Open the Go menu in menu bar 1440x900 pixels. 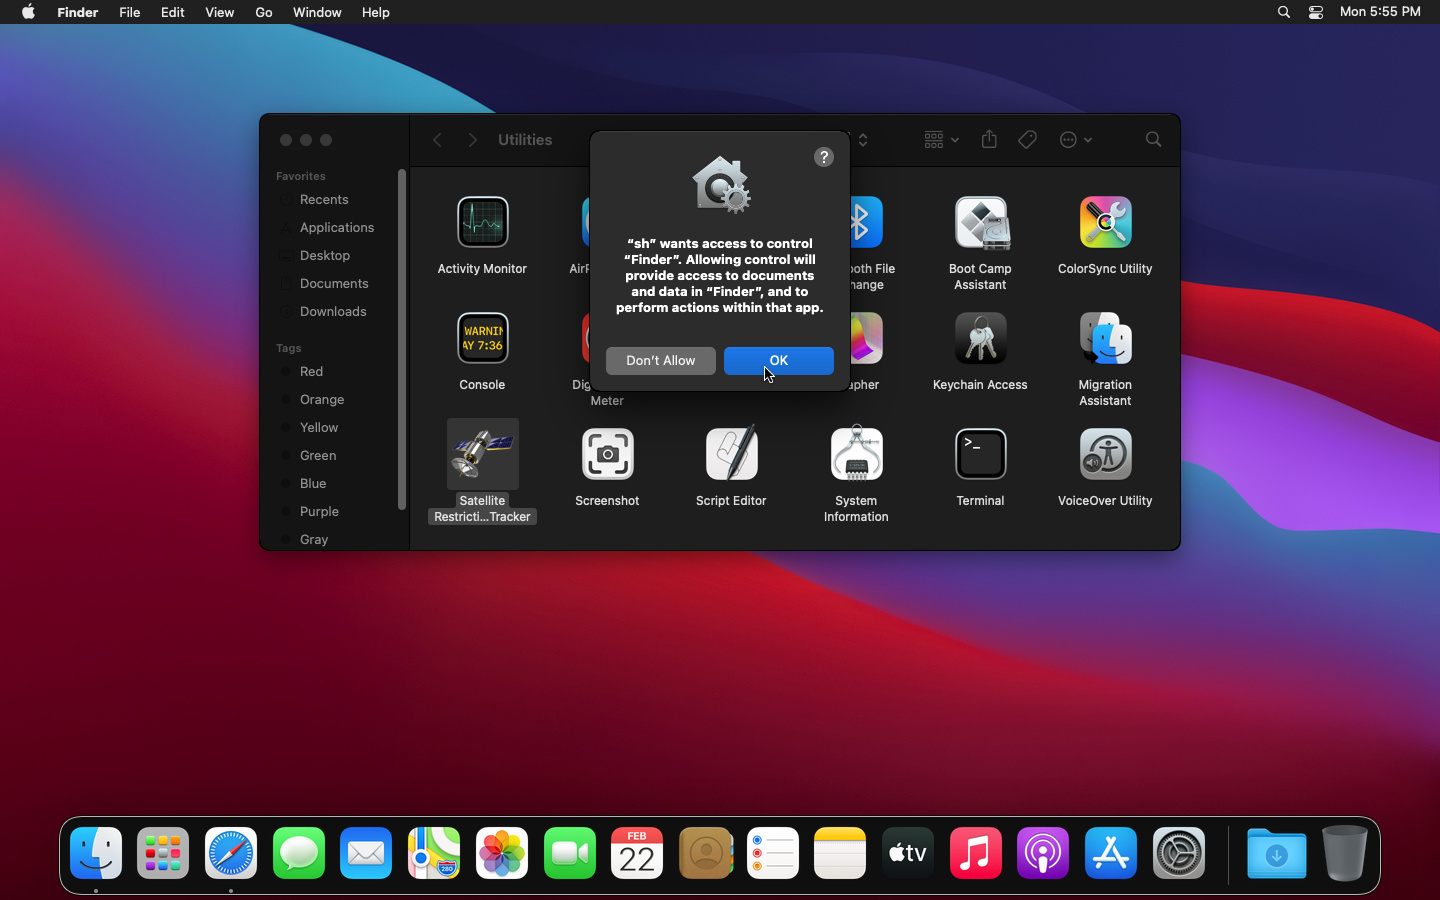[263, 12]
